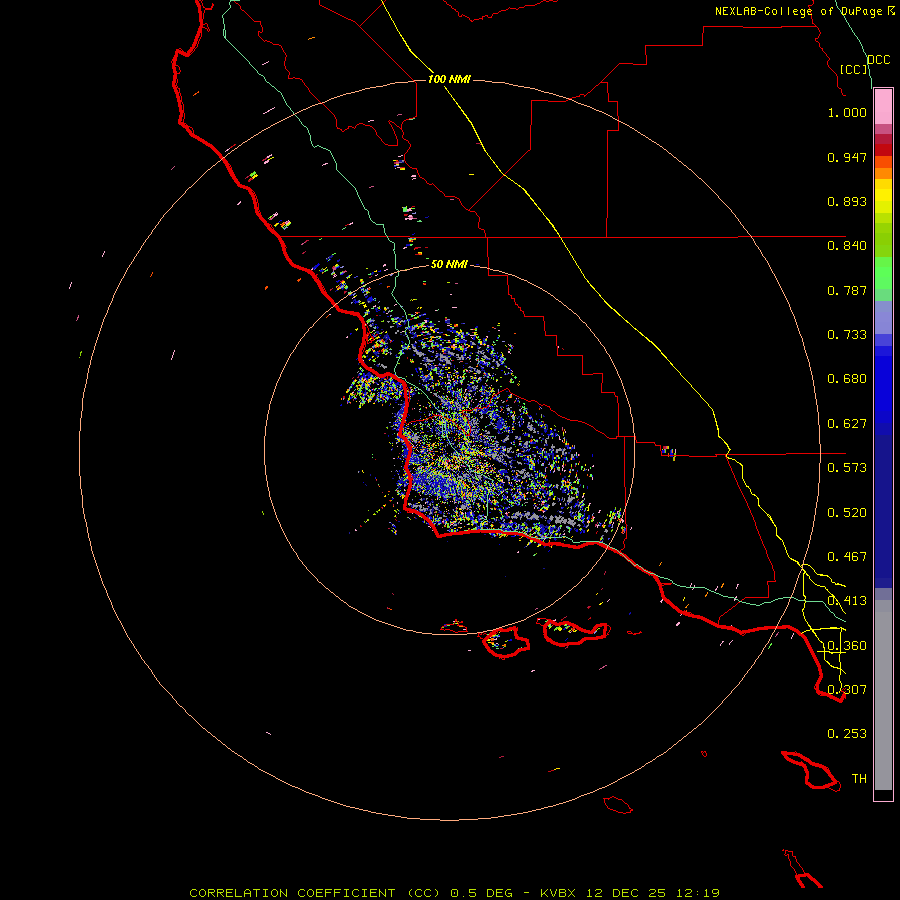
Task: Click the 50 NMI range ring label
Action: (449, 265)
